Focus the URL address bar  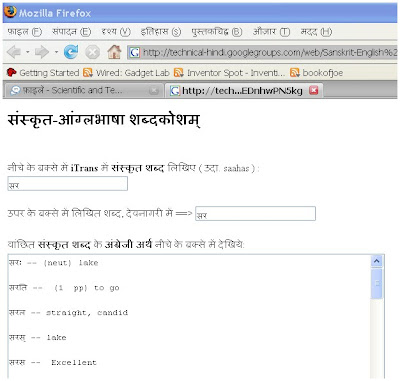262,52
